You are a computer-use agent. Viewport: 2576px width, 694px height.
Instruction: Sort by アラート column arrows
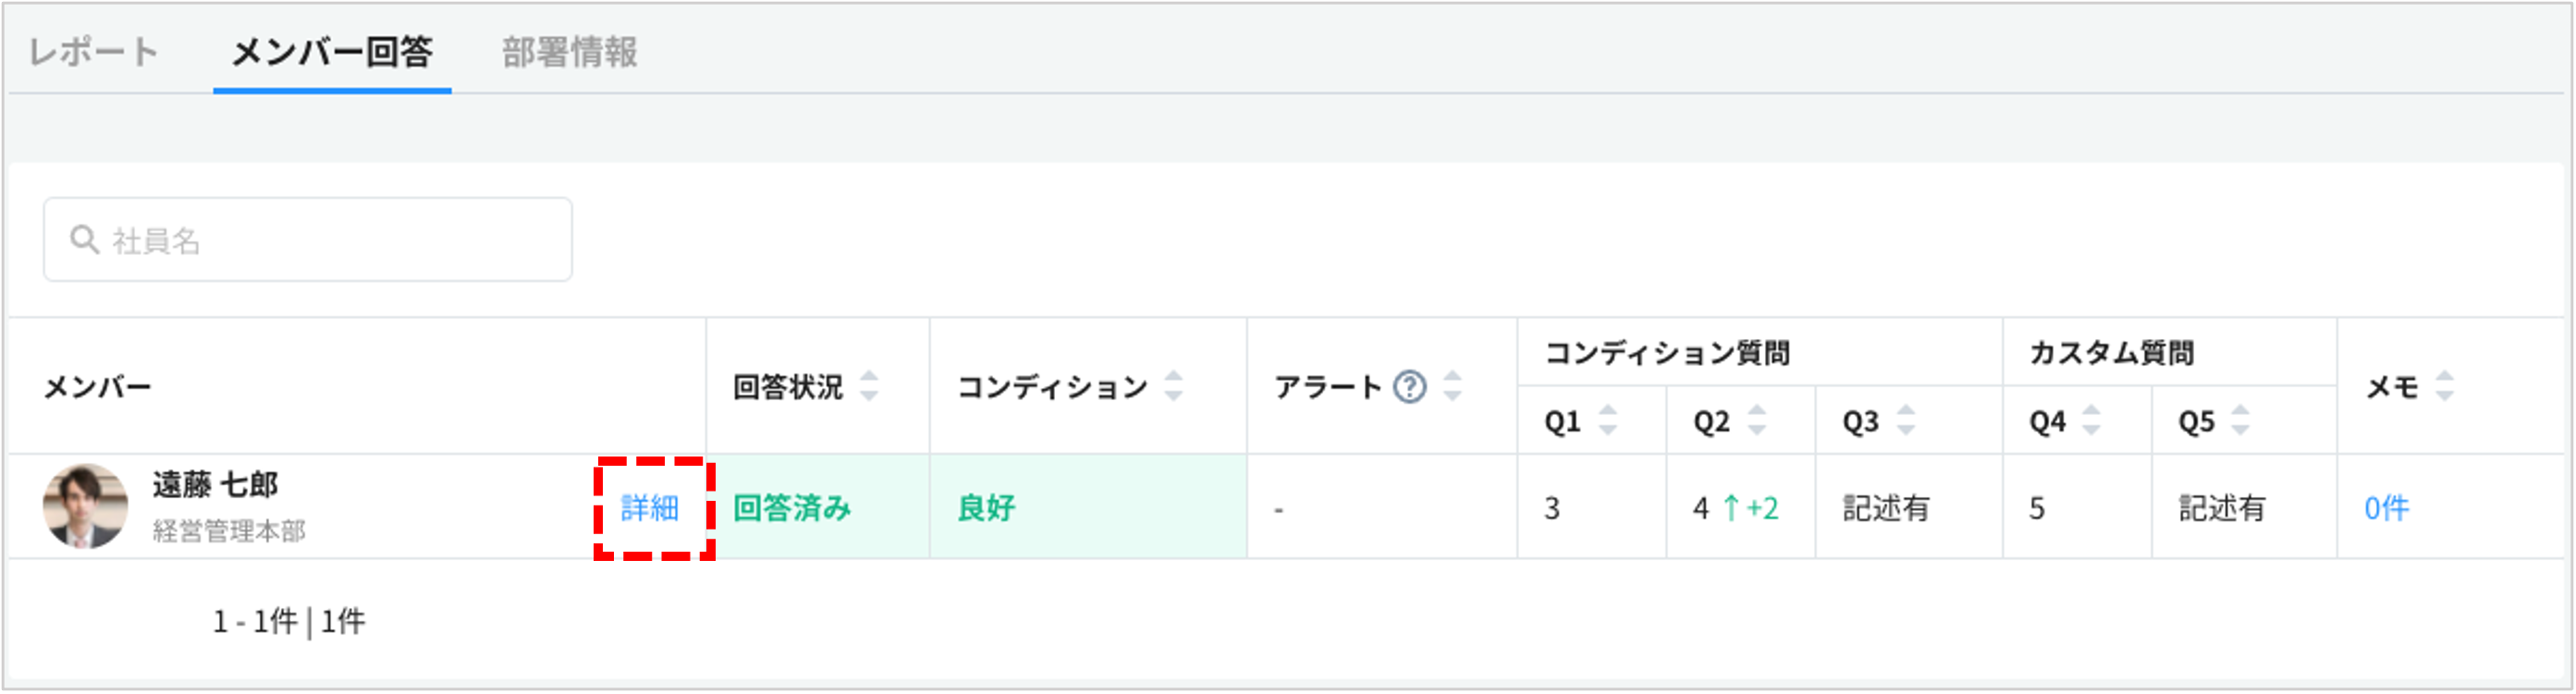tap(1453, 387)
